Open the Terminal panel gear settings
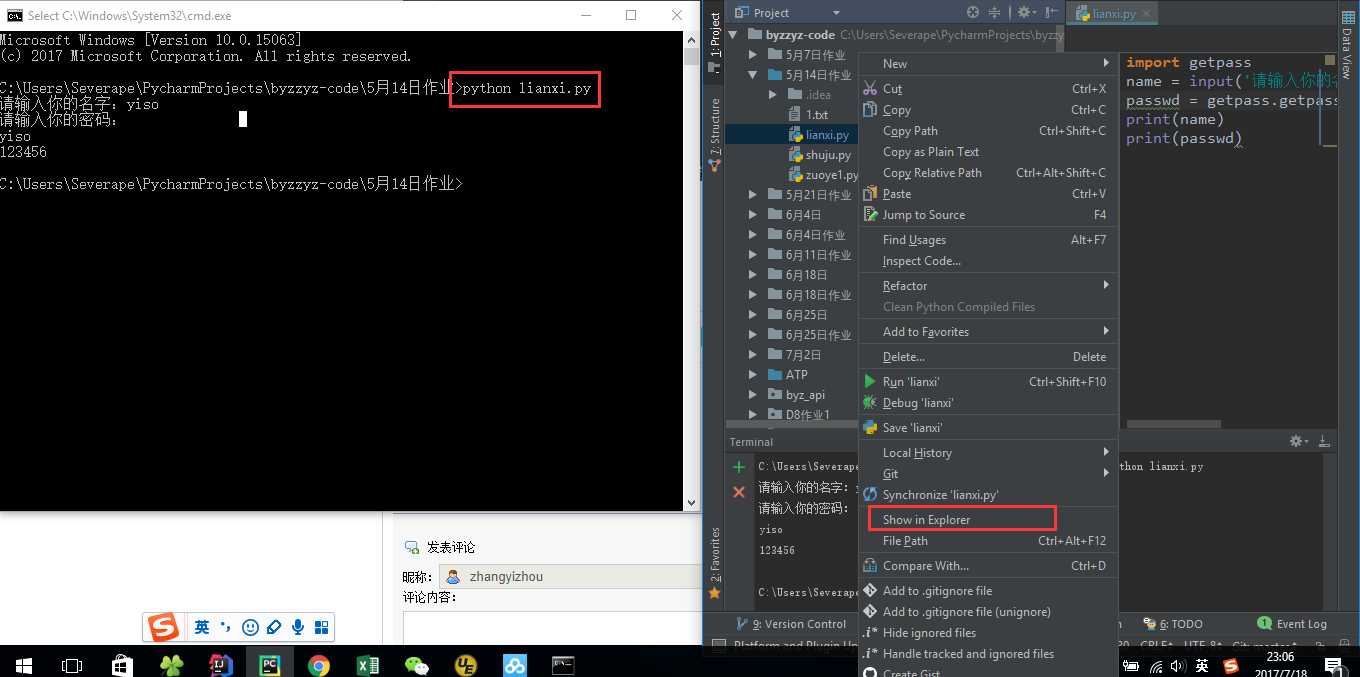The height and width of the screenshot is (677, 1360). coord(1298,441)
